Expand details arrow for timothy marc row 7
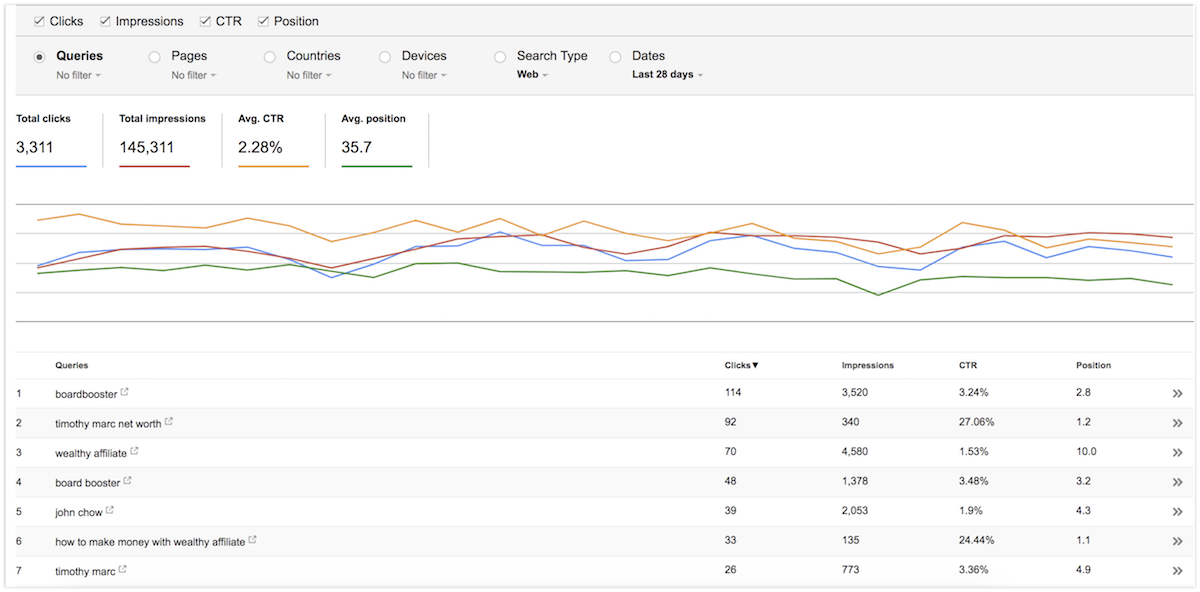Screen dimensions: 1200x592 click(x=1177, y=571)
